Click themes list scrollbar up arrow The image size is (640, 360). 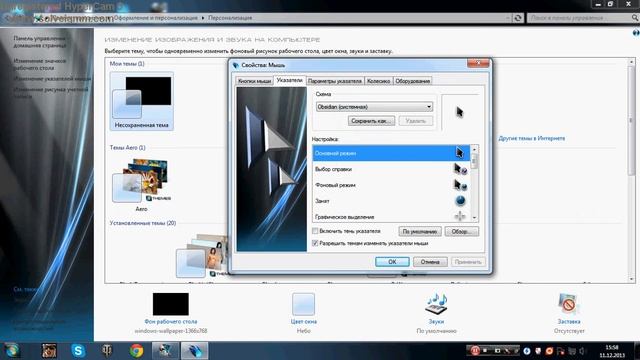pyautogui.click(x=631, y=62)
